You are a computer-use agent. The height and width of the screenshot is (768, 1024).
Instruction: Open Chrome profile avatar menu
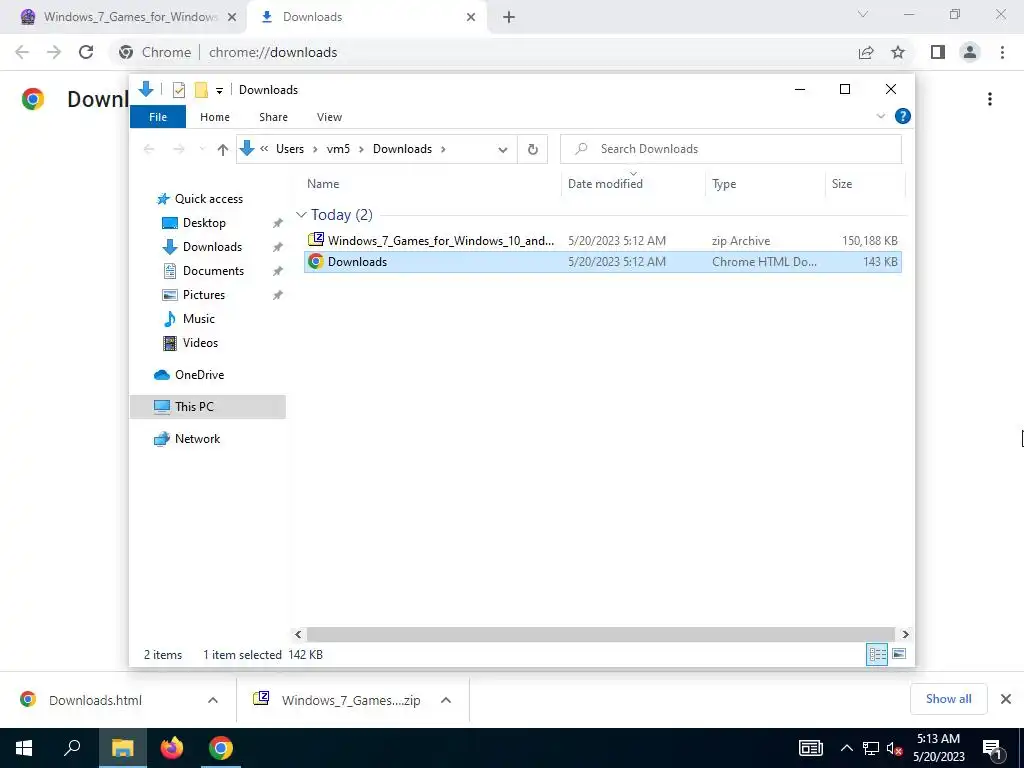click(x=970, y=52)
